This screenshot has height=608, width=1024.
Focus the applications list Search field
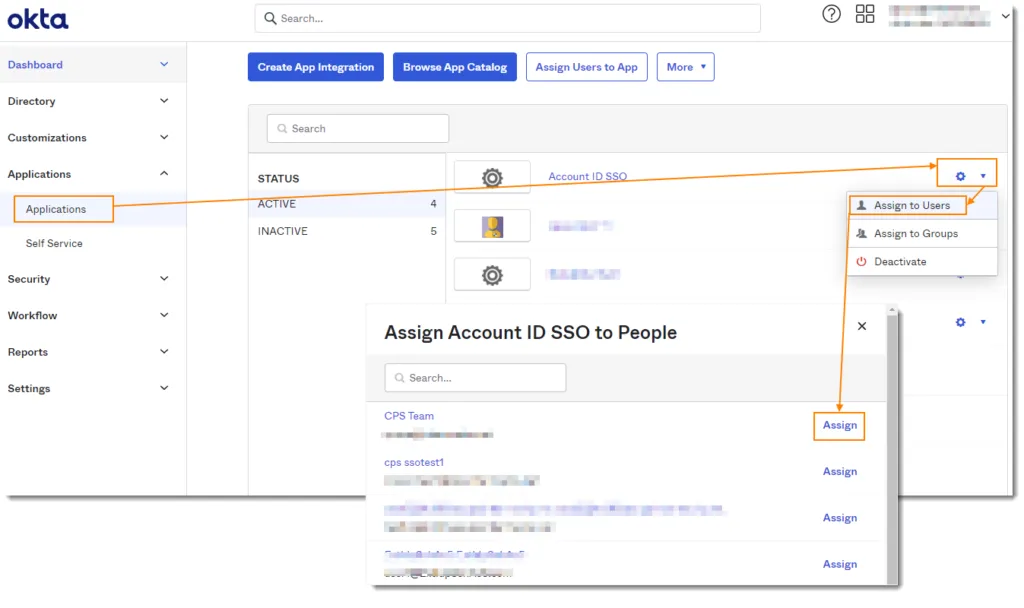point(358,129)
